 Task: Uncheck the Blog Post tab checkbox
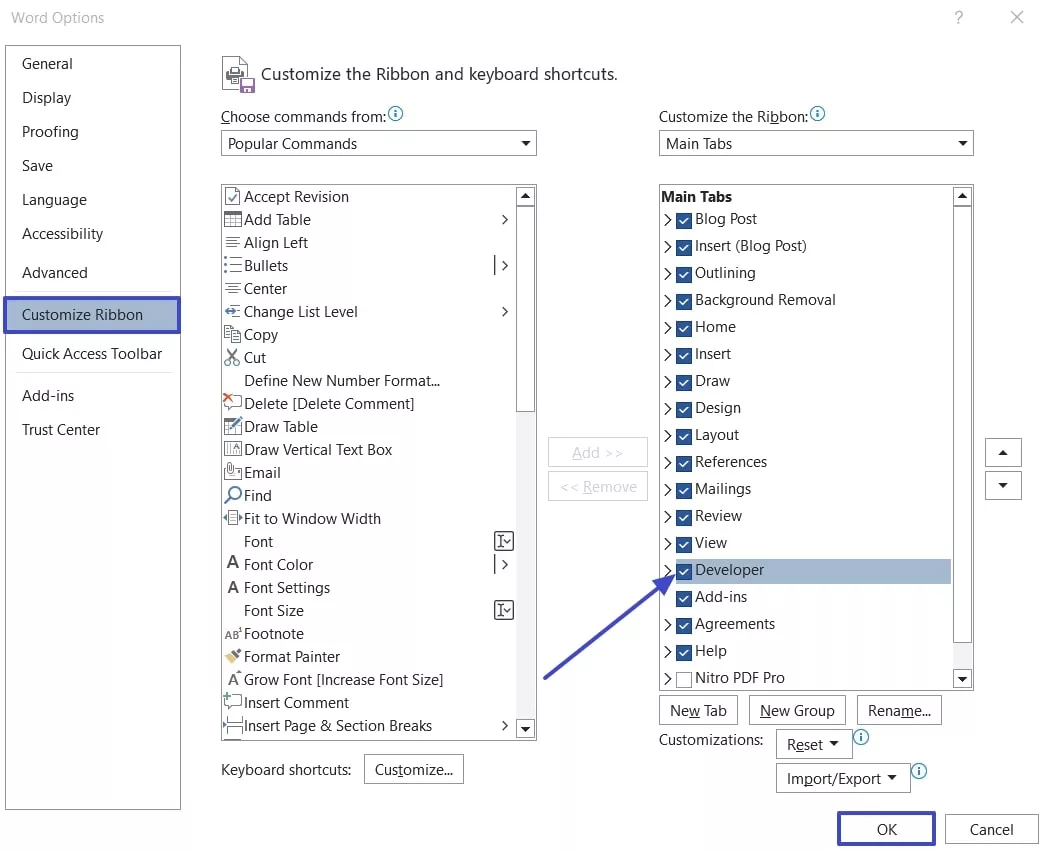click(x=684, y=220)
